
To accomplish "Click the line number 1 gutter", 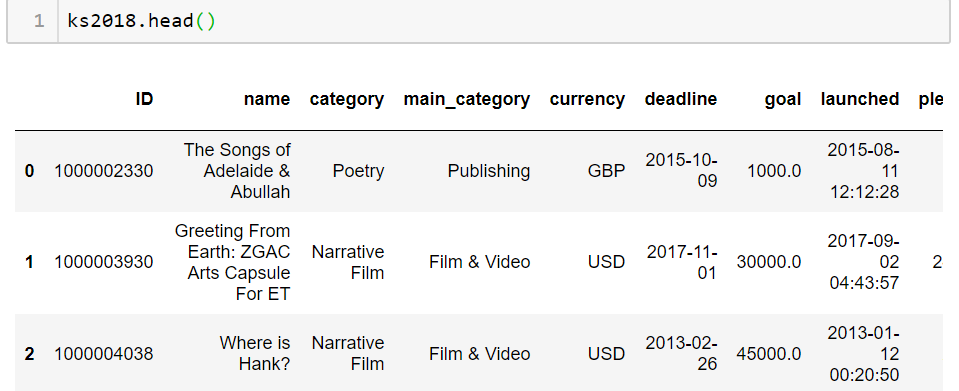I will pyautogui.click(x=39, y=21).
